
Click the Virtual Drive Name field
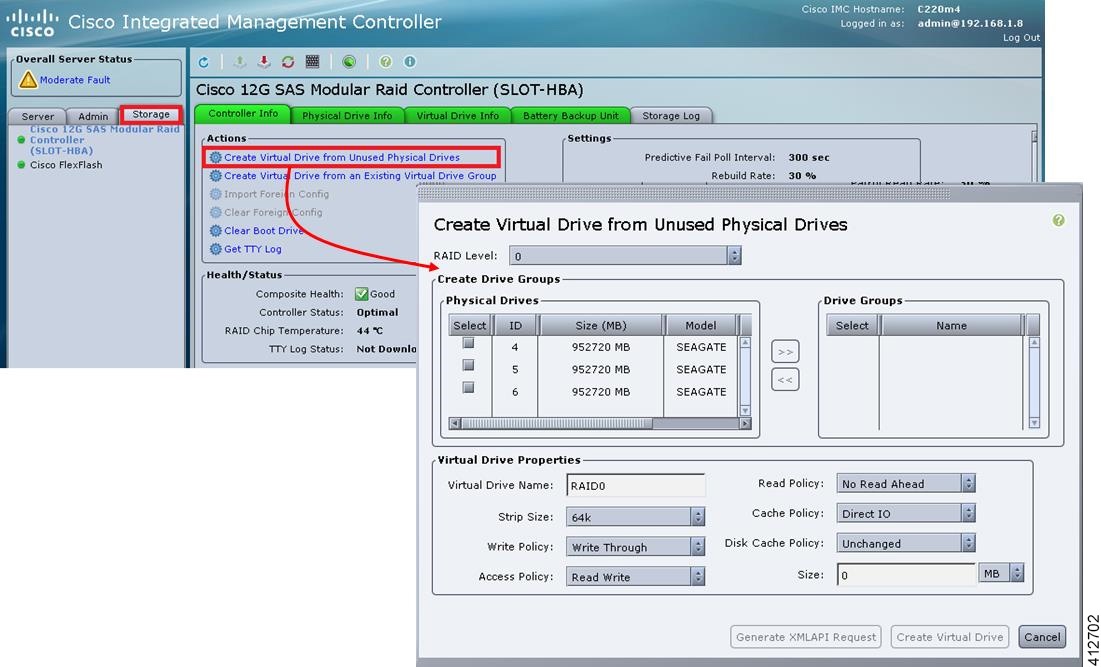[x=635, y=485]
